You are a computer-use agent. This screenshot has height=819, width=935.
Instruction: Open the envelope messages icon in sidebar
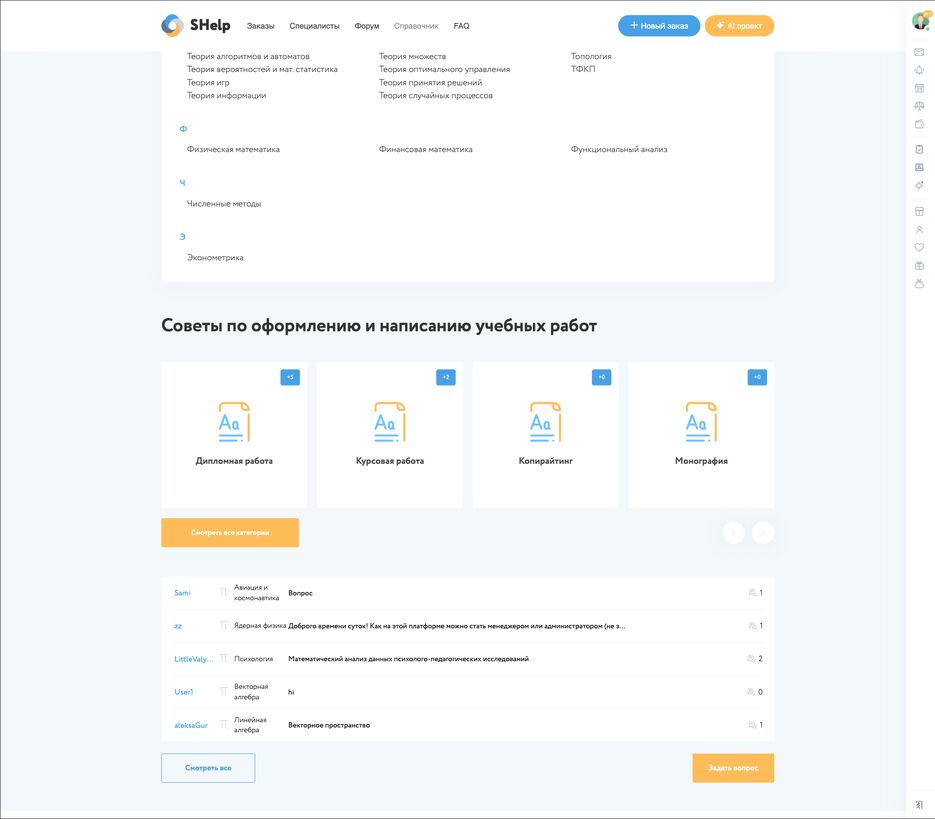coord(919,52)
